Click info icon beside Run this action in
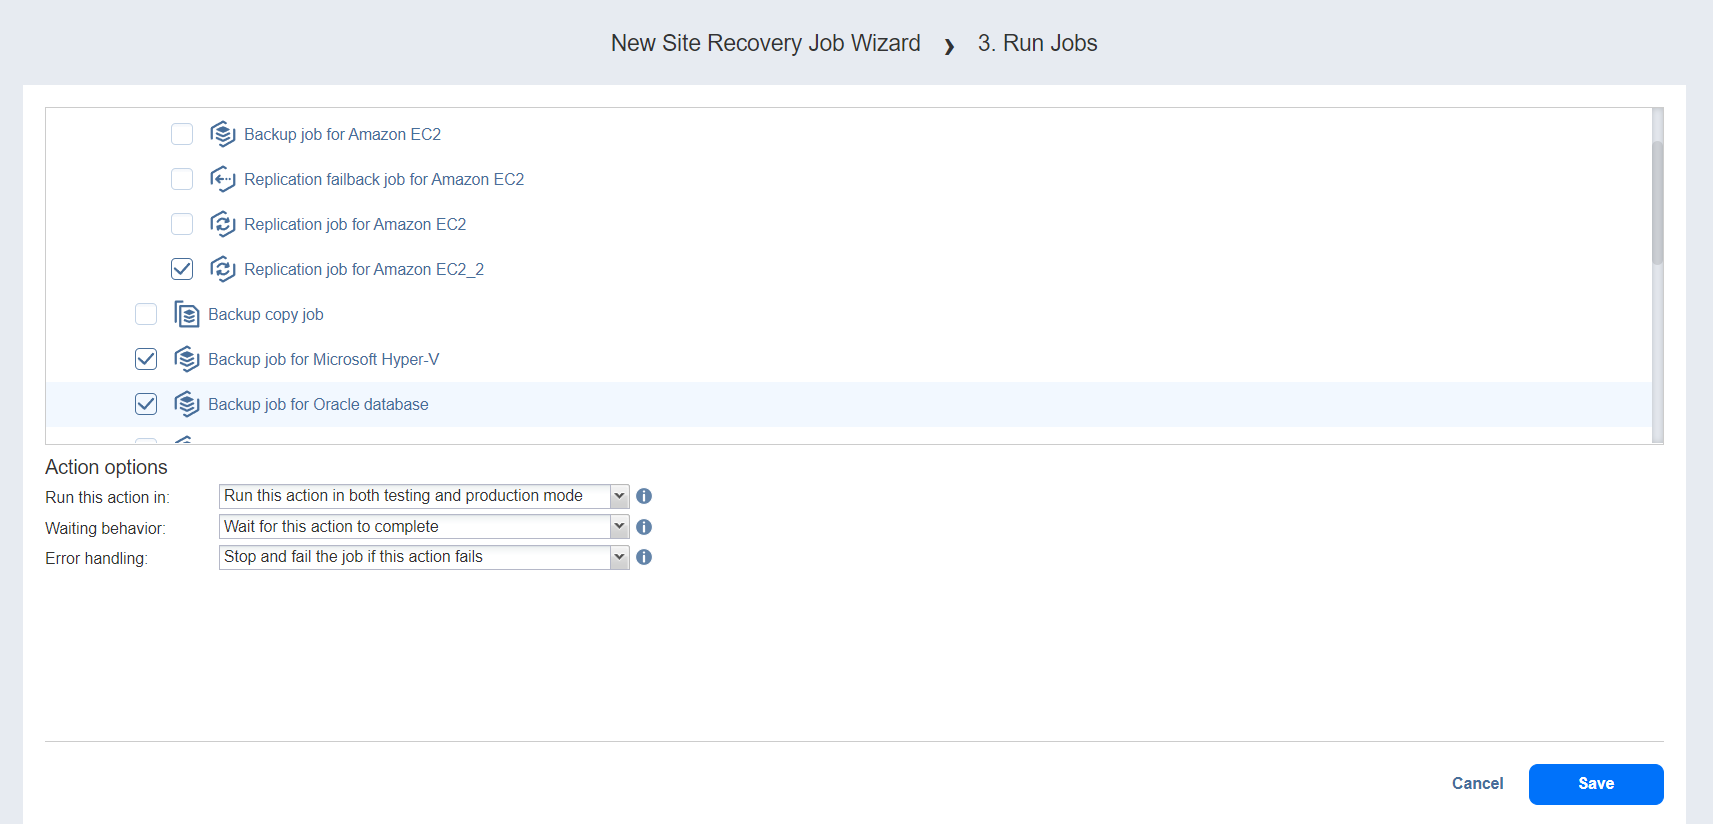 point(644,496)
